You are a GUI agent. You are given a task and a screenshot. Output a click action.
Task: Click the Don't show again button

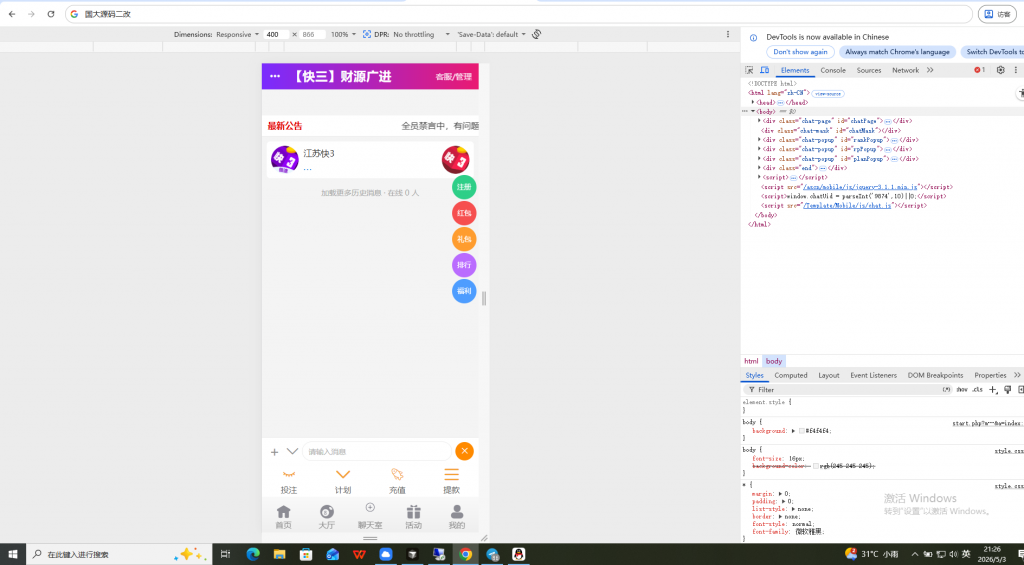800,52
